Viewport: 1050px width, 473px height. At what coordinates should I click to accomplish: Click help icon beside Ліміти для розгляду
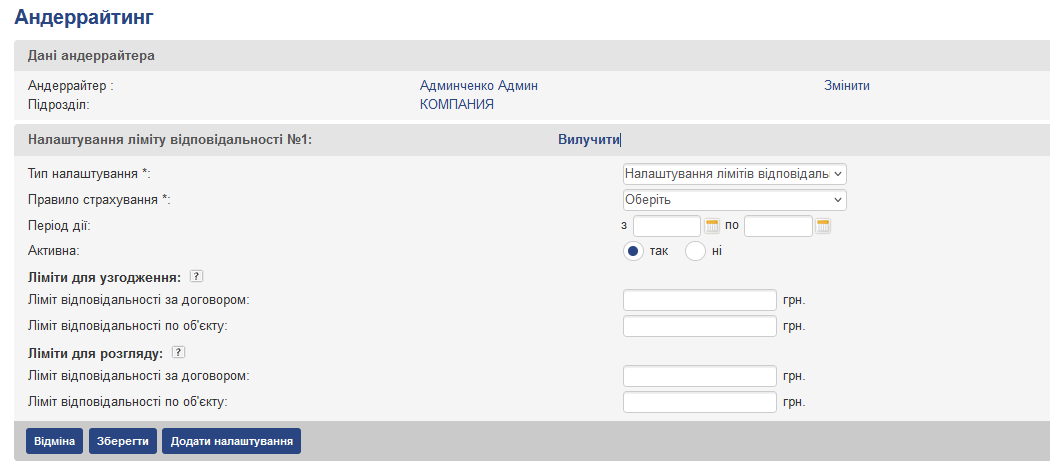click(179, 353)
